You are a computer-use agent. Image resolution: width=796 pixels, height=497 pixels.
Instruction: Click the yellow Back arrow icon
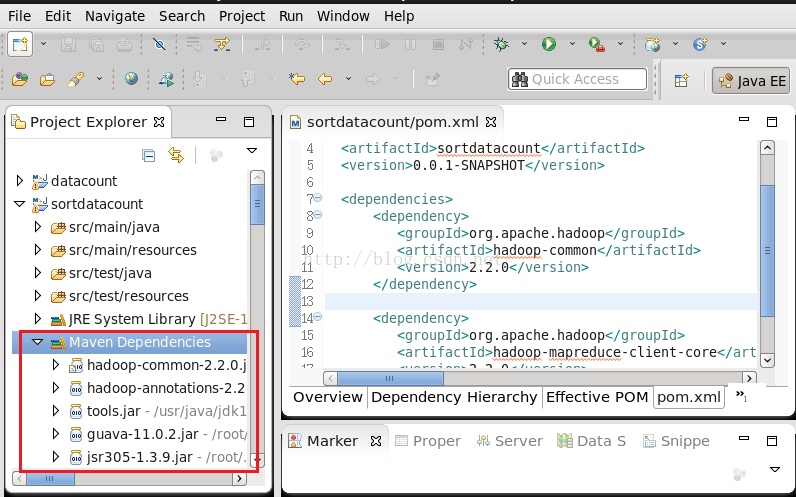(325, 79)
